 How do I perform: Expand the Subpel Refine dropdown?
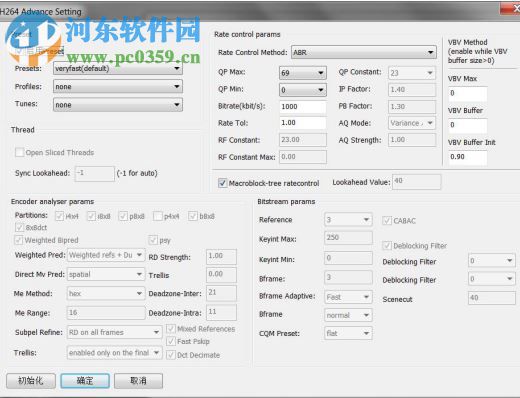point(114,332)
